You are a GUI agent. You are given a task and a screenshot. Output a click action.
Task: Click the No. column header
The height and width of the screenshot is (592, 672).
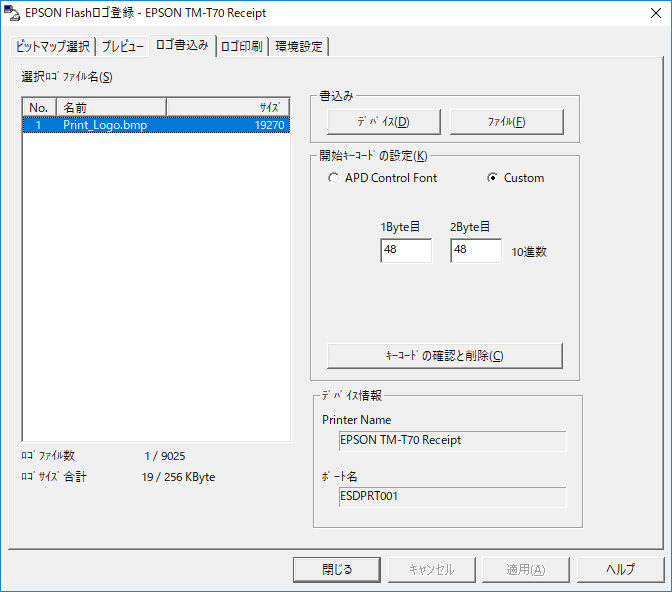(39, 107)
